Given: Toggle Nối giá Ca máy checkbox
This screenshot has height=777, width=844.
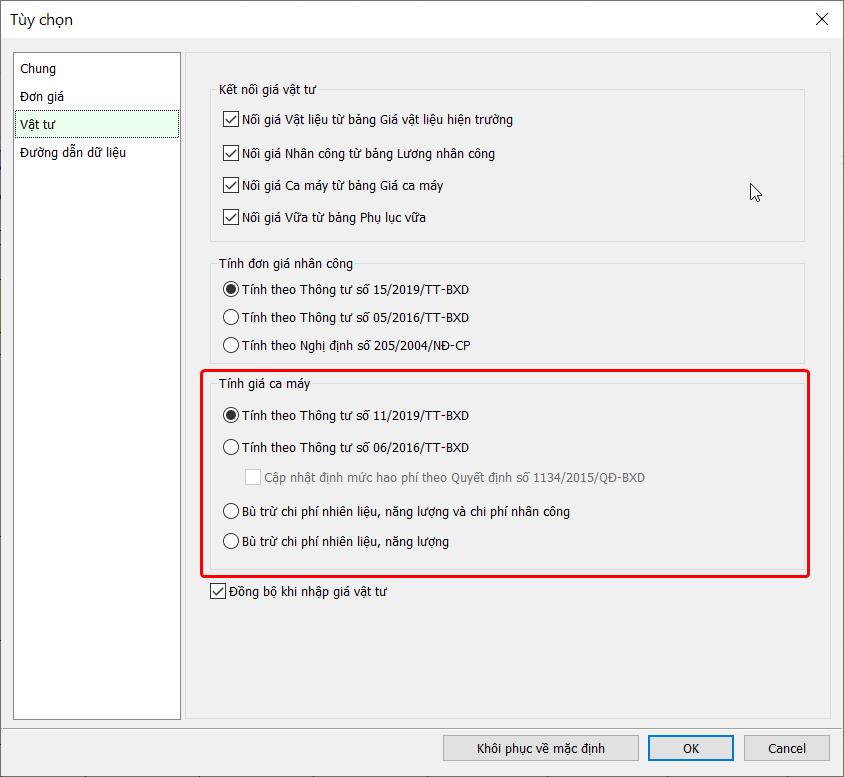Looking at the screenshot, I should click(x=232, y=186).
